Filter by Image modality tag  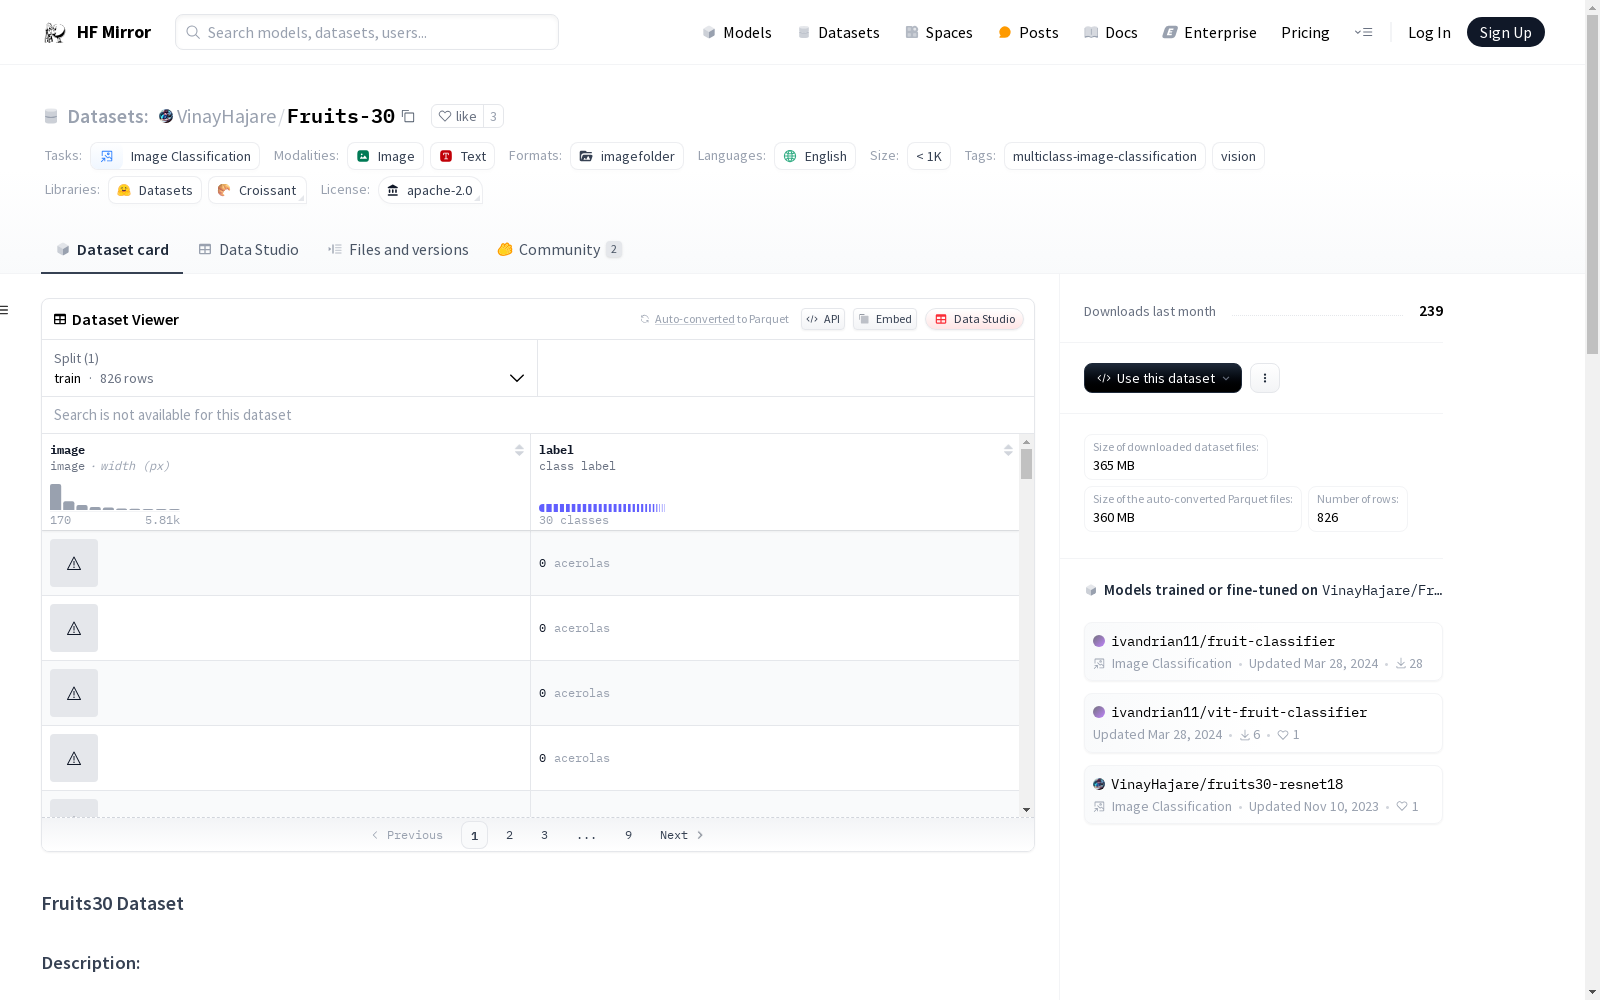pyautogui.click(x=385, y=156)
